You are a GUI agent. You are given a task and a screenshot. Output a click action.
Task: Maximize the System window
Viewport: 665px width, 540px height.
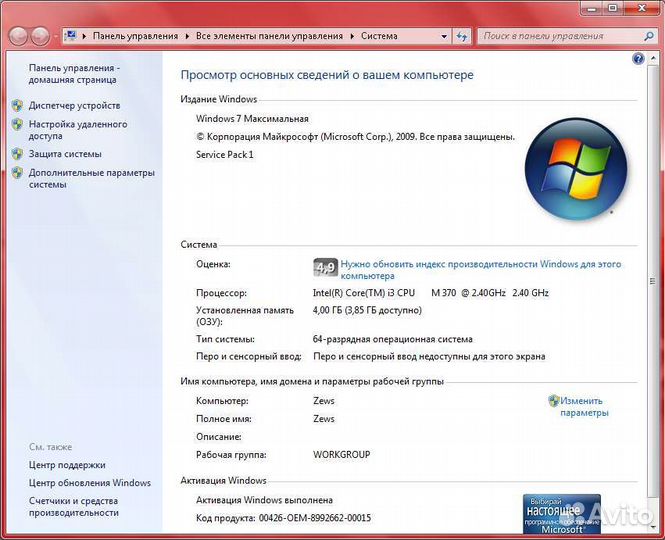(x=612, y=8)
